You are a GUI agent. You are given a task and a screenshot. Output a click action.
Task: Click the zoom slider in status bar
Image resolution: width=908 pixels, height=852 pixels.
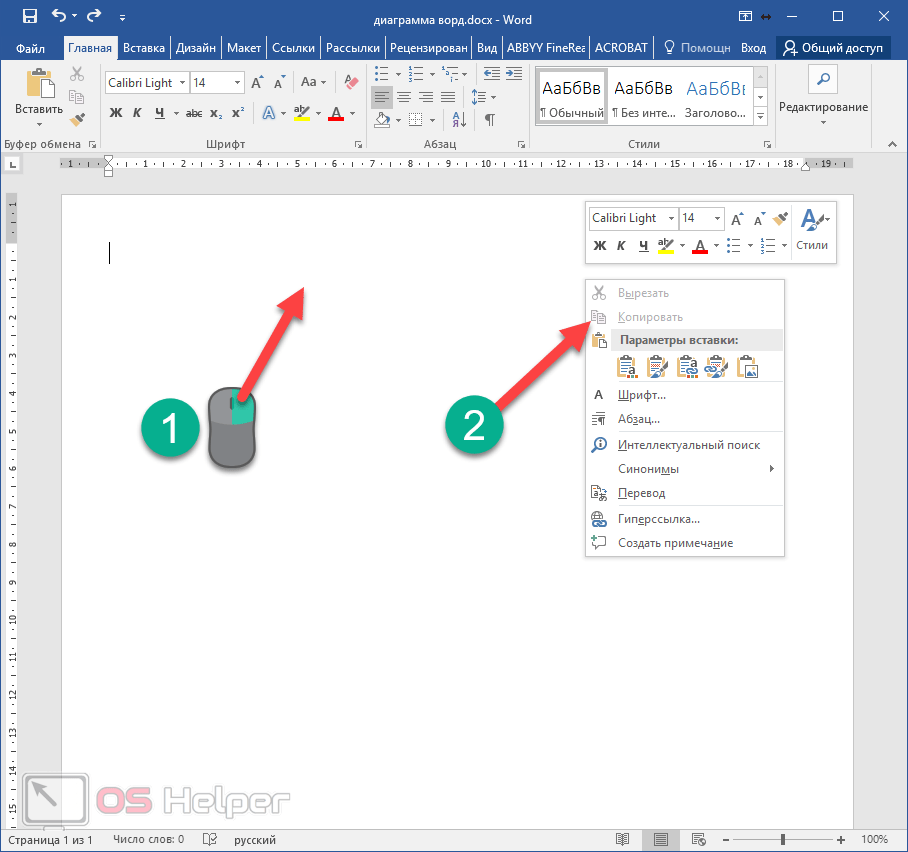(x=783, y=839)
